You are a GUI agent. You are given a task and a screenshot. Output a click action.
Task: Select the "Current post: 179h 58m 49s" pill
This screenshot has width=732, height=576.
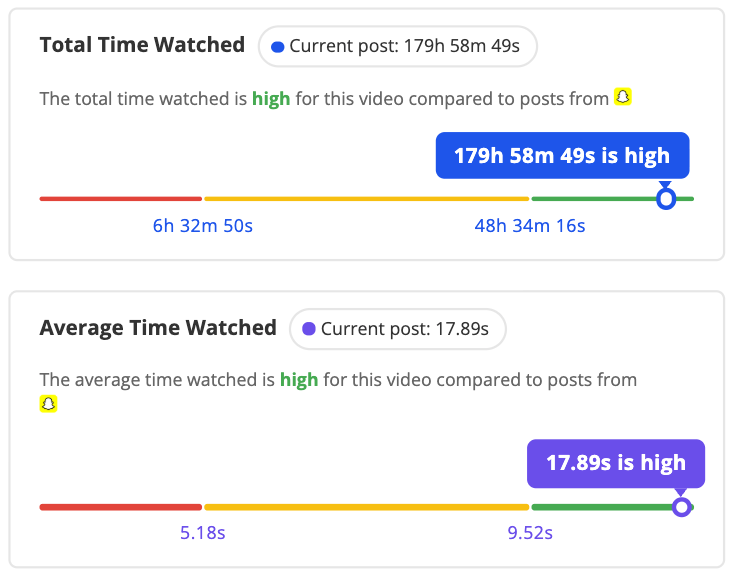point(398,46)
